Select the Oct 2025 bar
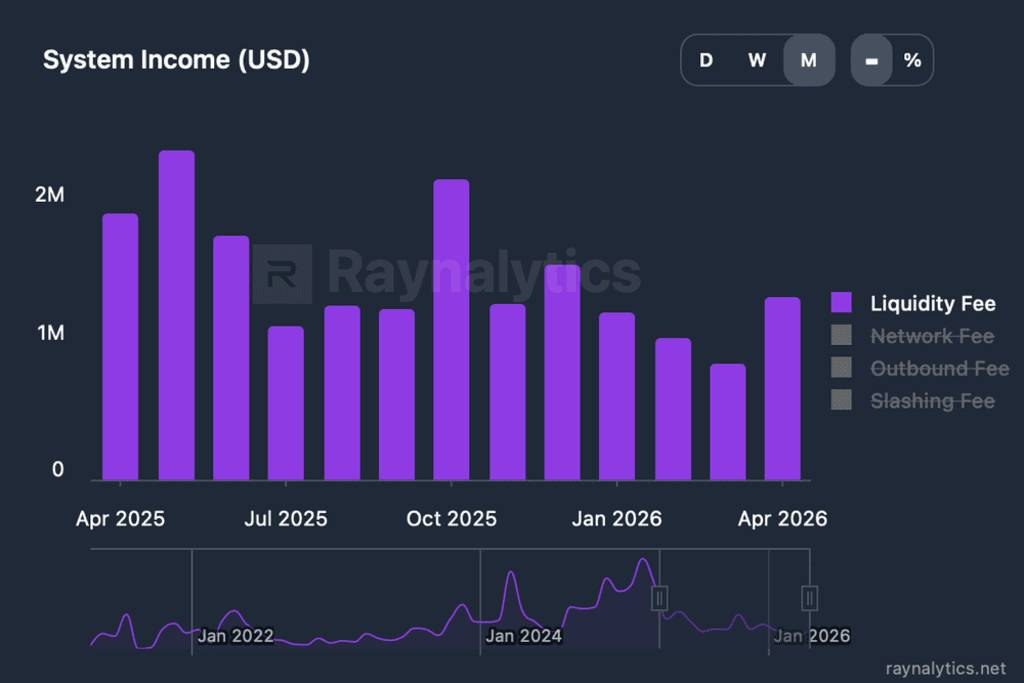Viewport: 1024px width, 683px height. pyautogui.click(x=451, y=330)
